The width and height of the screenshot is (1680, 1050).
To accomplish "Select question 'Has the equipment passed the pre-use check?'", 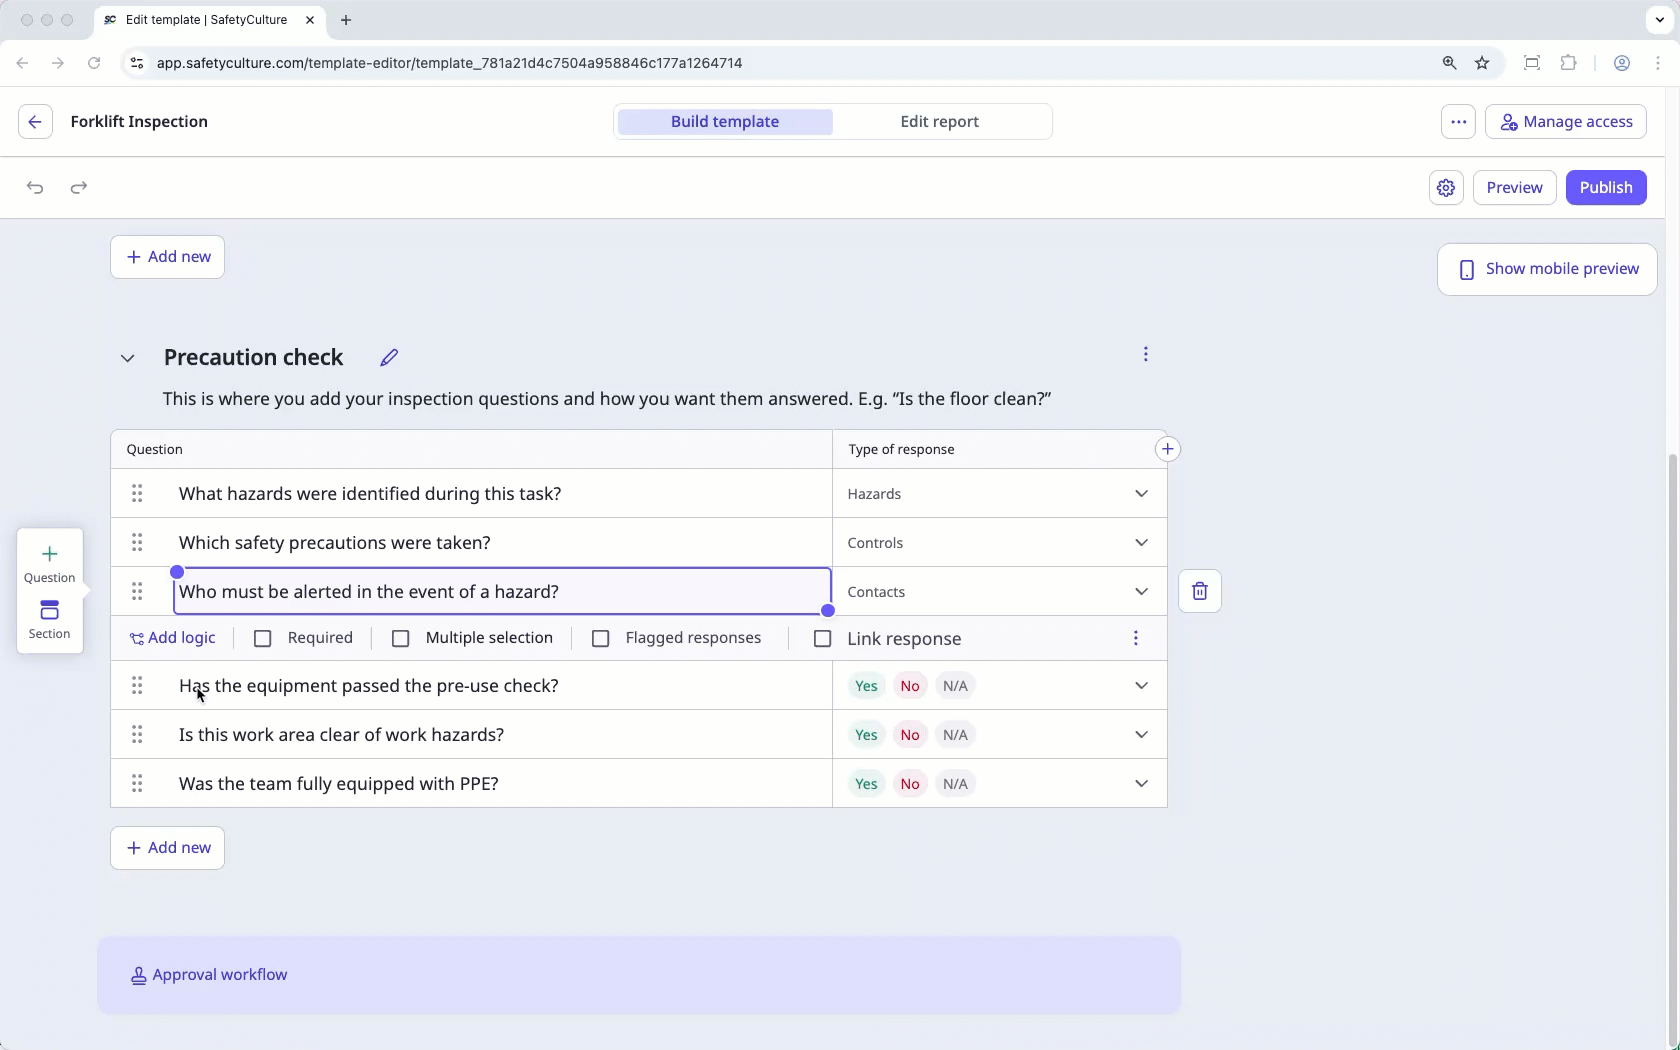I will [x=369, y=686].
